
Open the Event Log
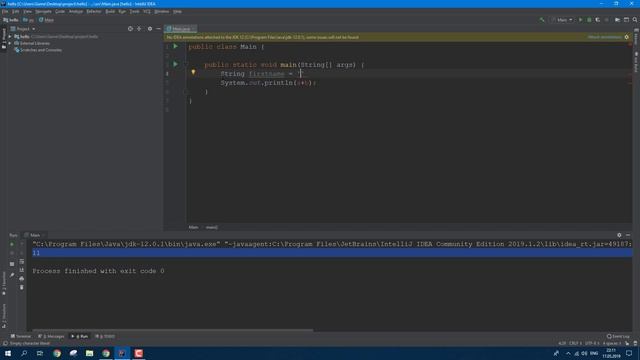pyautogui.click(x=618, y=336)
